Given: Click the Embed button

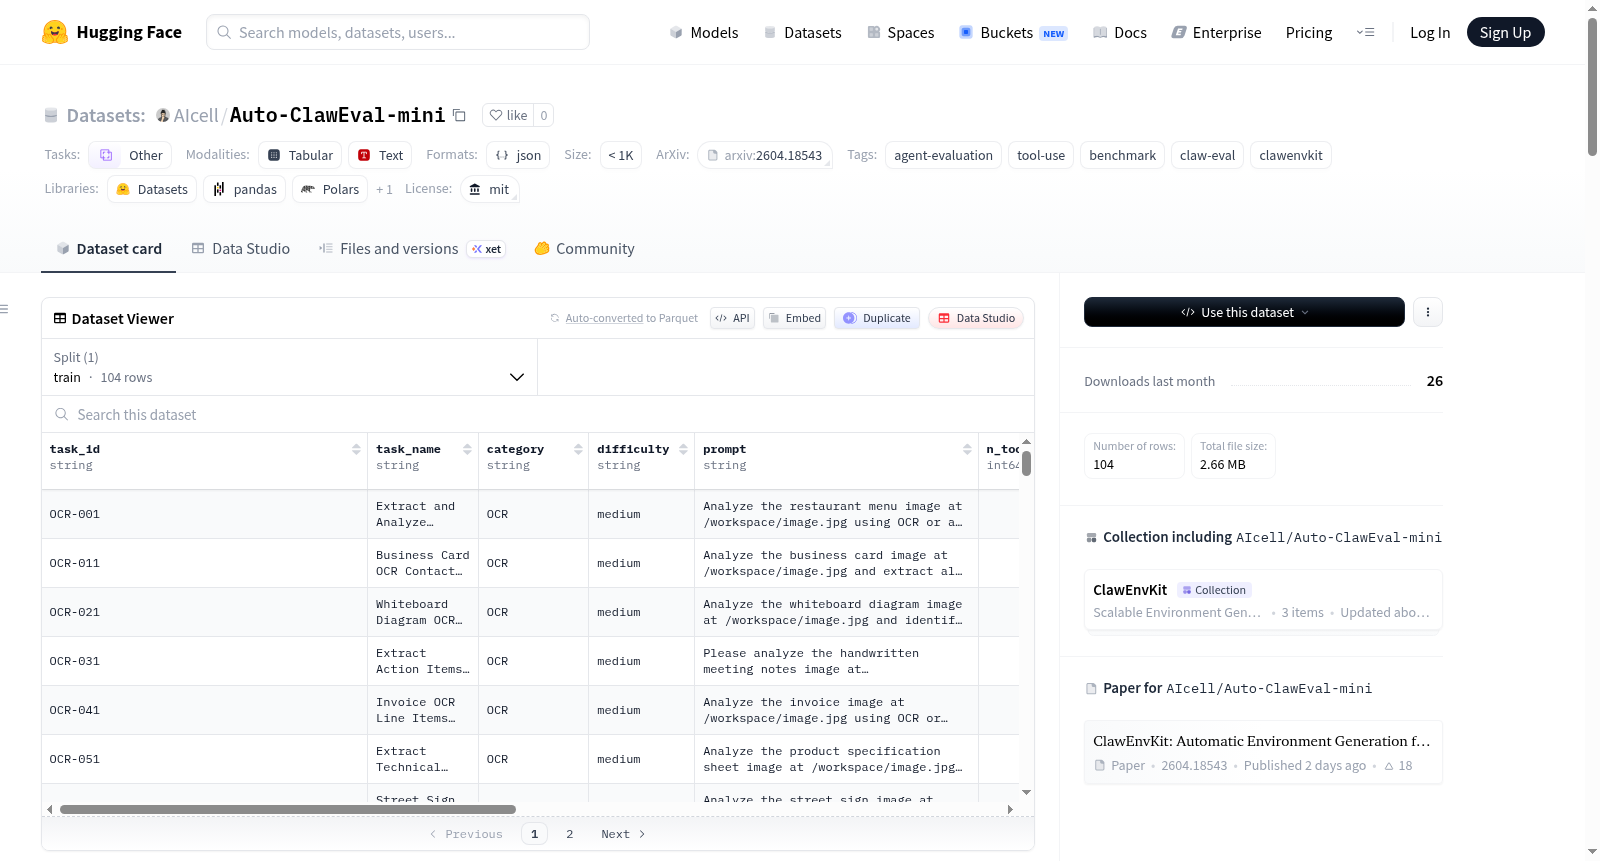Looking at the screenshot, I should [794, 318].
